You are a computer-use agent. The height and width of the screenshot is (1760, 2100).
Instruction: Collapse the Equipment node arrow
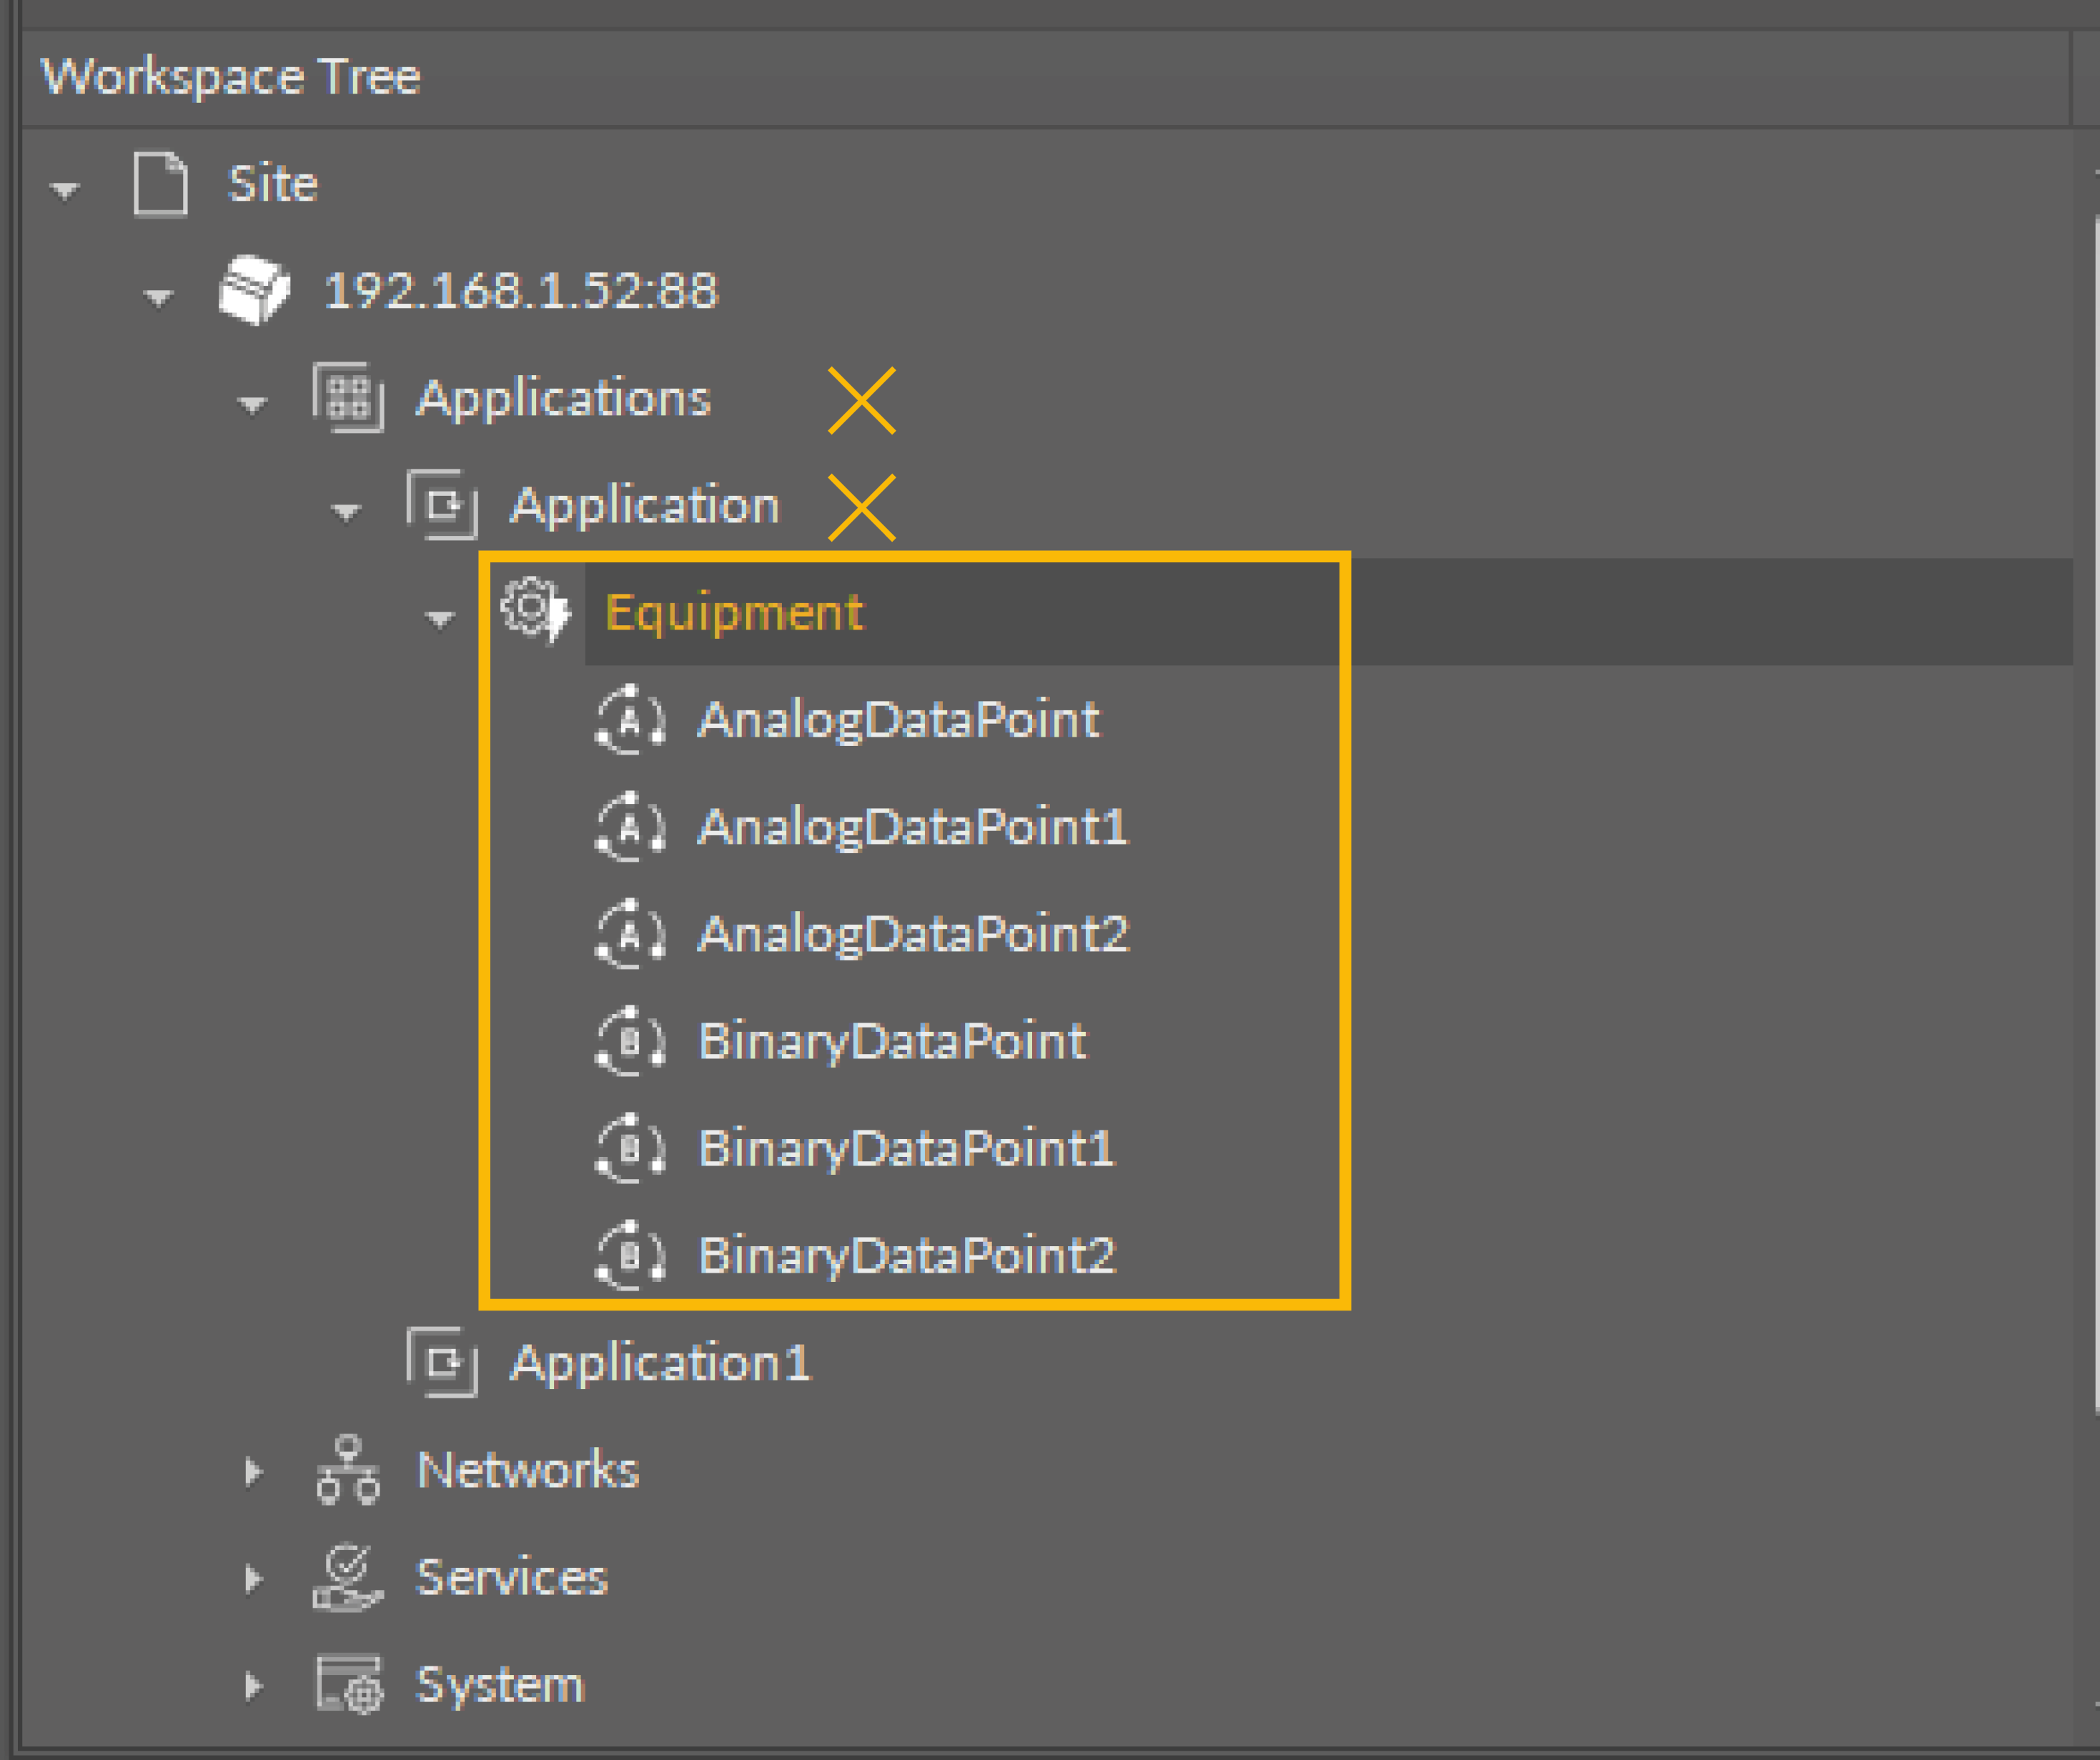click(x=440, y=618)
